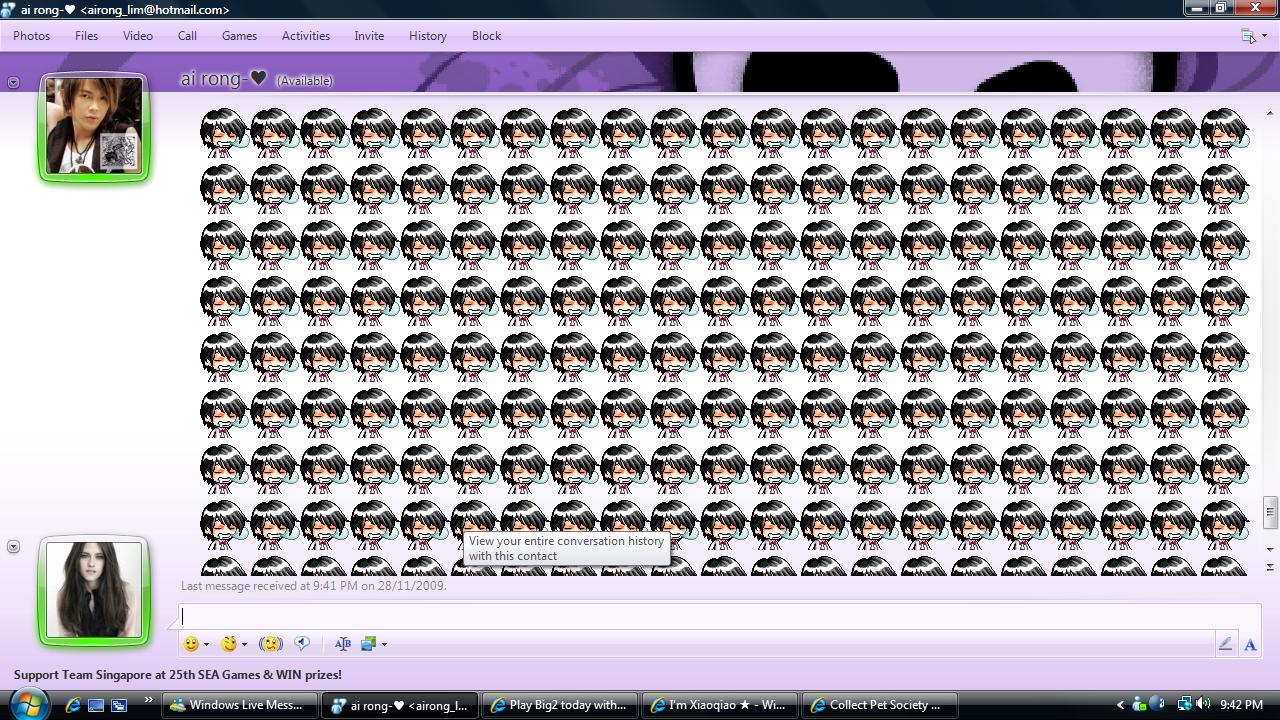Click Support Team Singapore SEA Games link
The image size is (1280, 720).
click(x=178, y=675)
